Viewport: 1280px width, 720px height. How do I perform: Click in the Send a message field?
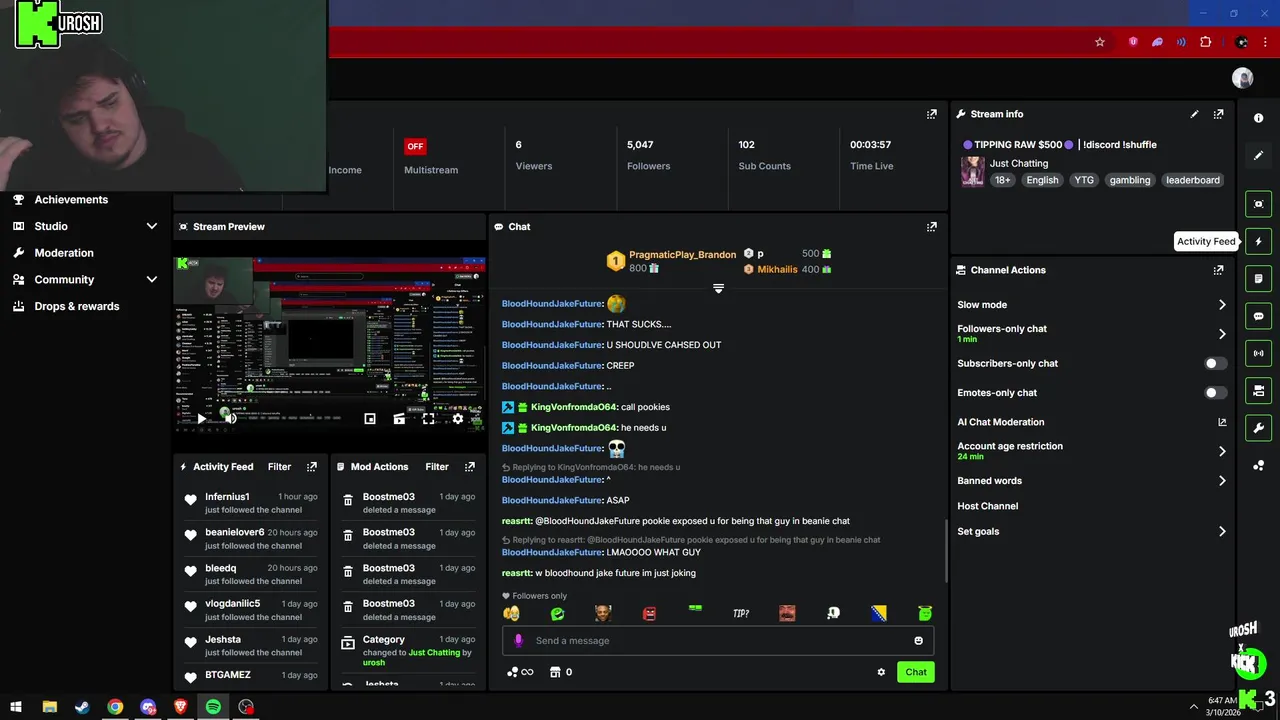click(720, 641)
